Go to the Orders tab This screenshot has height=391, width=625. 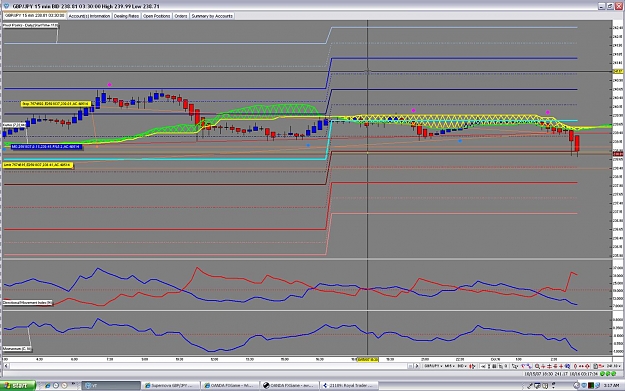point(181,16)
